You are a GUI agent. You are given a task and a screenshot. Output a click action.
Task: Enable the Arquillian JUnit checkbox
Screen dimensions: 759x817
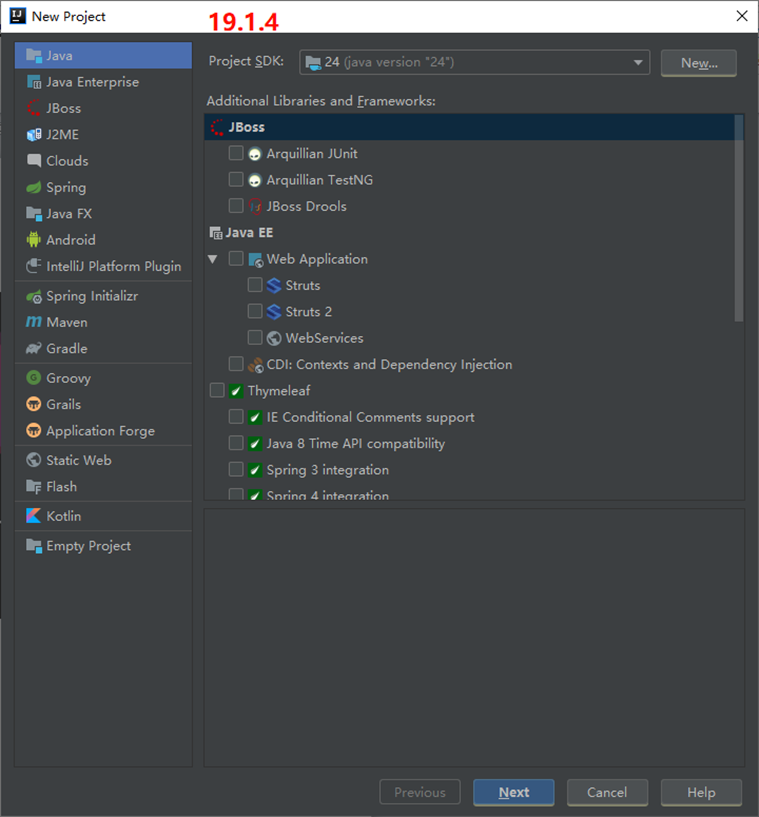pos(236,153)
